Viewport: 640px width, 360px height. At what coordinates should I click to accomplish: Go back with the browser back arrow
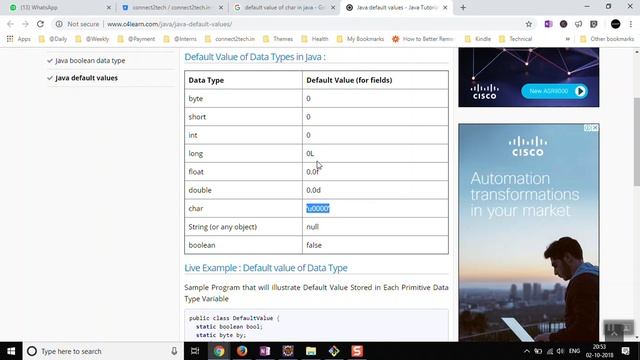tap(11, 24)
